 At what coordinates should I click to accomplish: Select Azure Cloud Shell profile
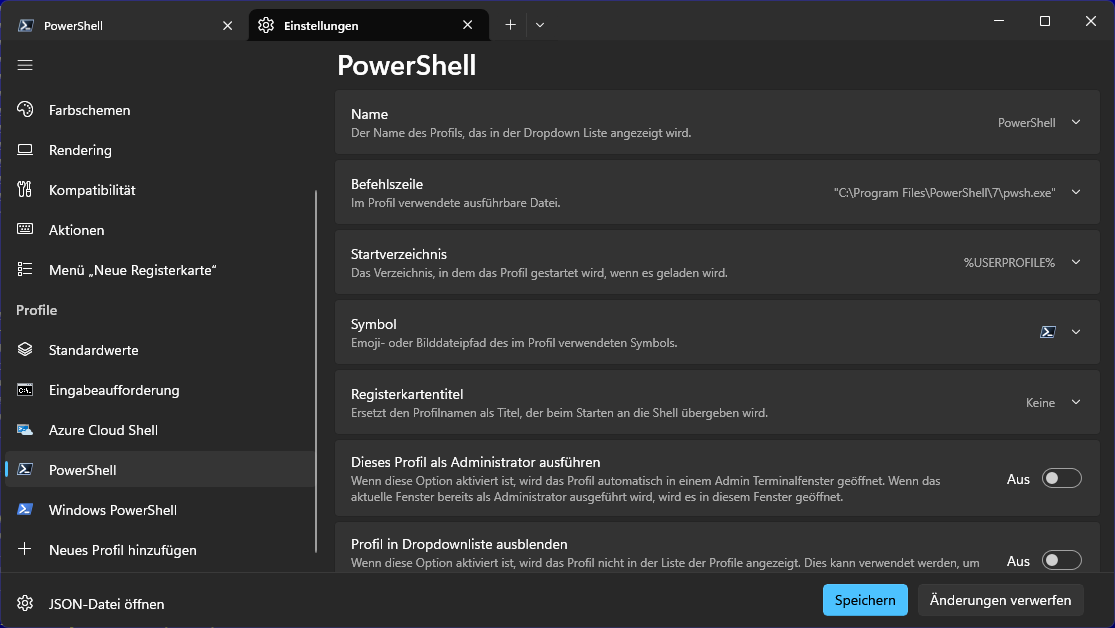pyautogui.click(x=160, y=430)
